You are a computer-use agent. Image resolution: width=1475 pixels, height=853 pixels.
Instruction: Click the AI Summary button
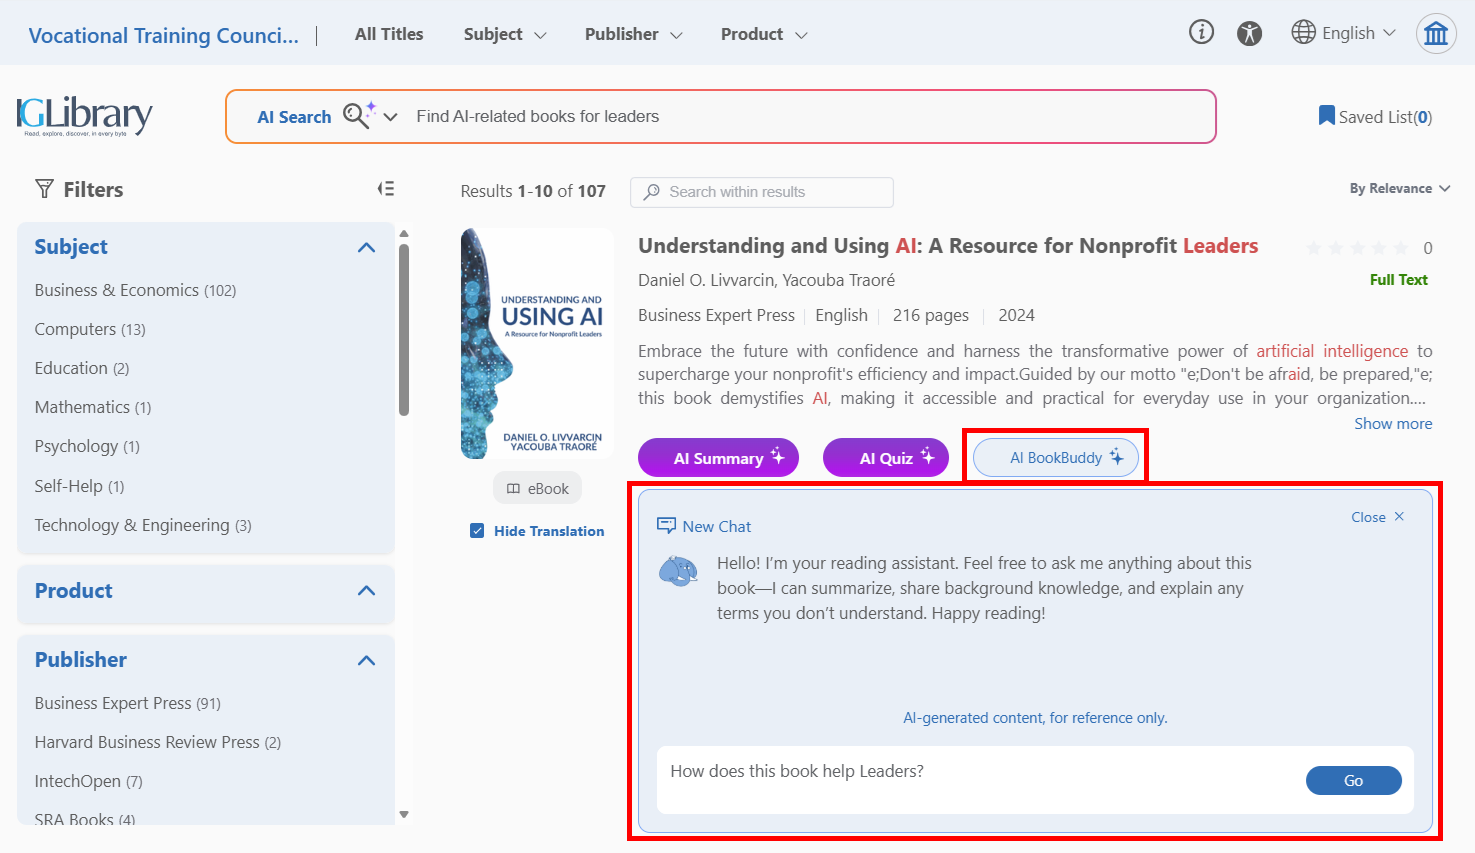tap(718, 458)
